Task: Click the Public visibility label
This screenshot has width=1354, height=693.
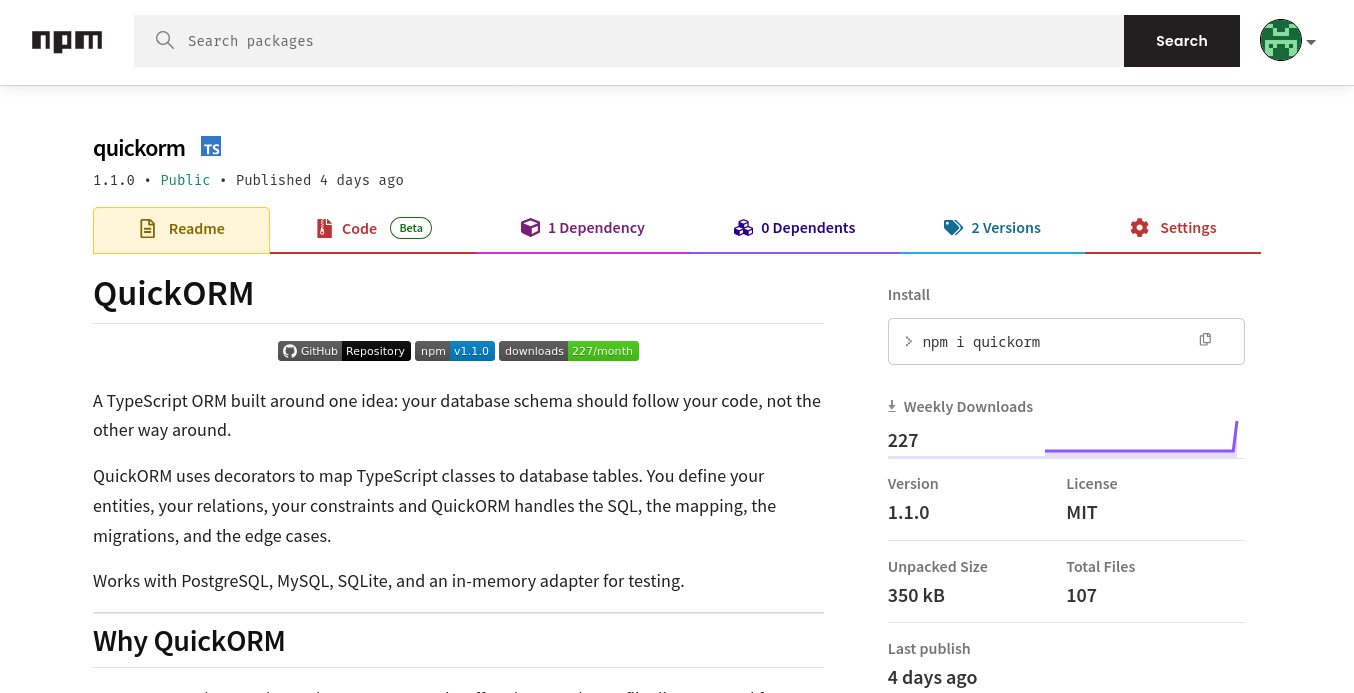Action: [185, 180]
